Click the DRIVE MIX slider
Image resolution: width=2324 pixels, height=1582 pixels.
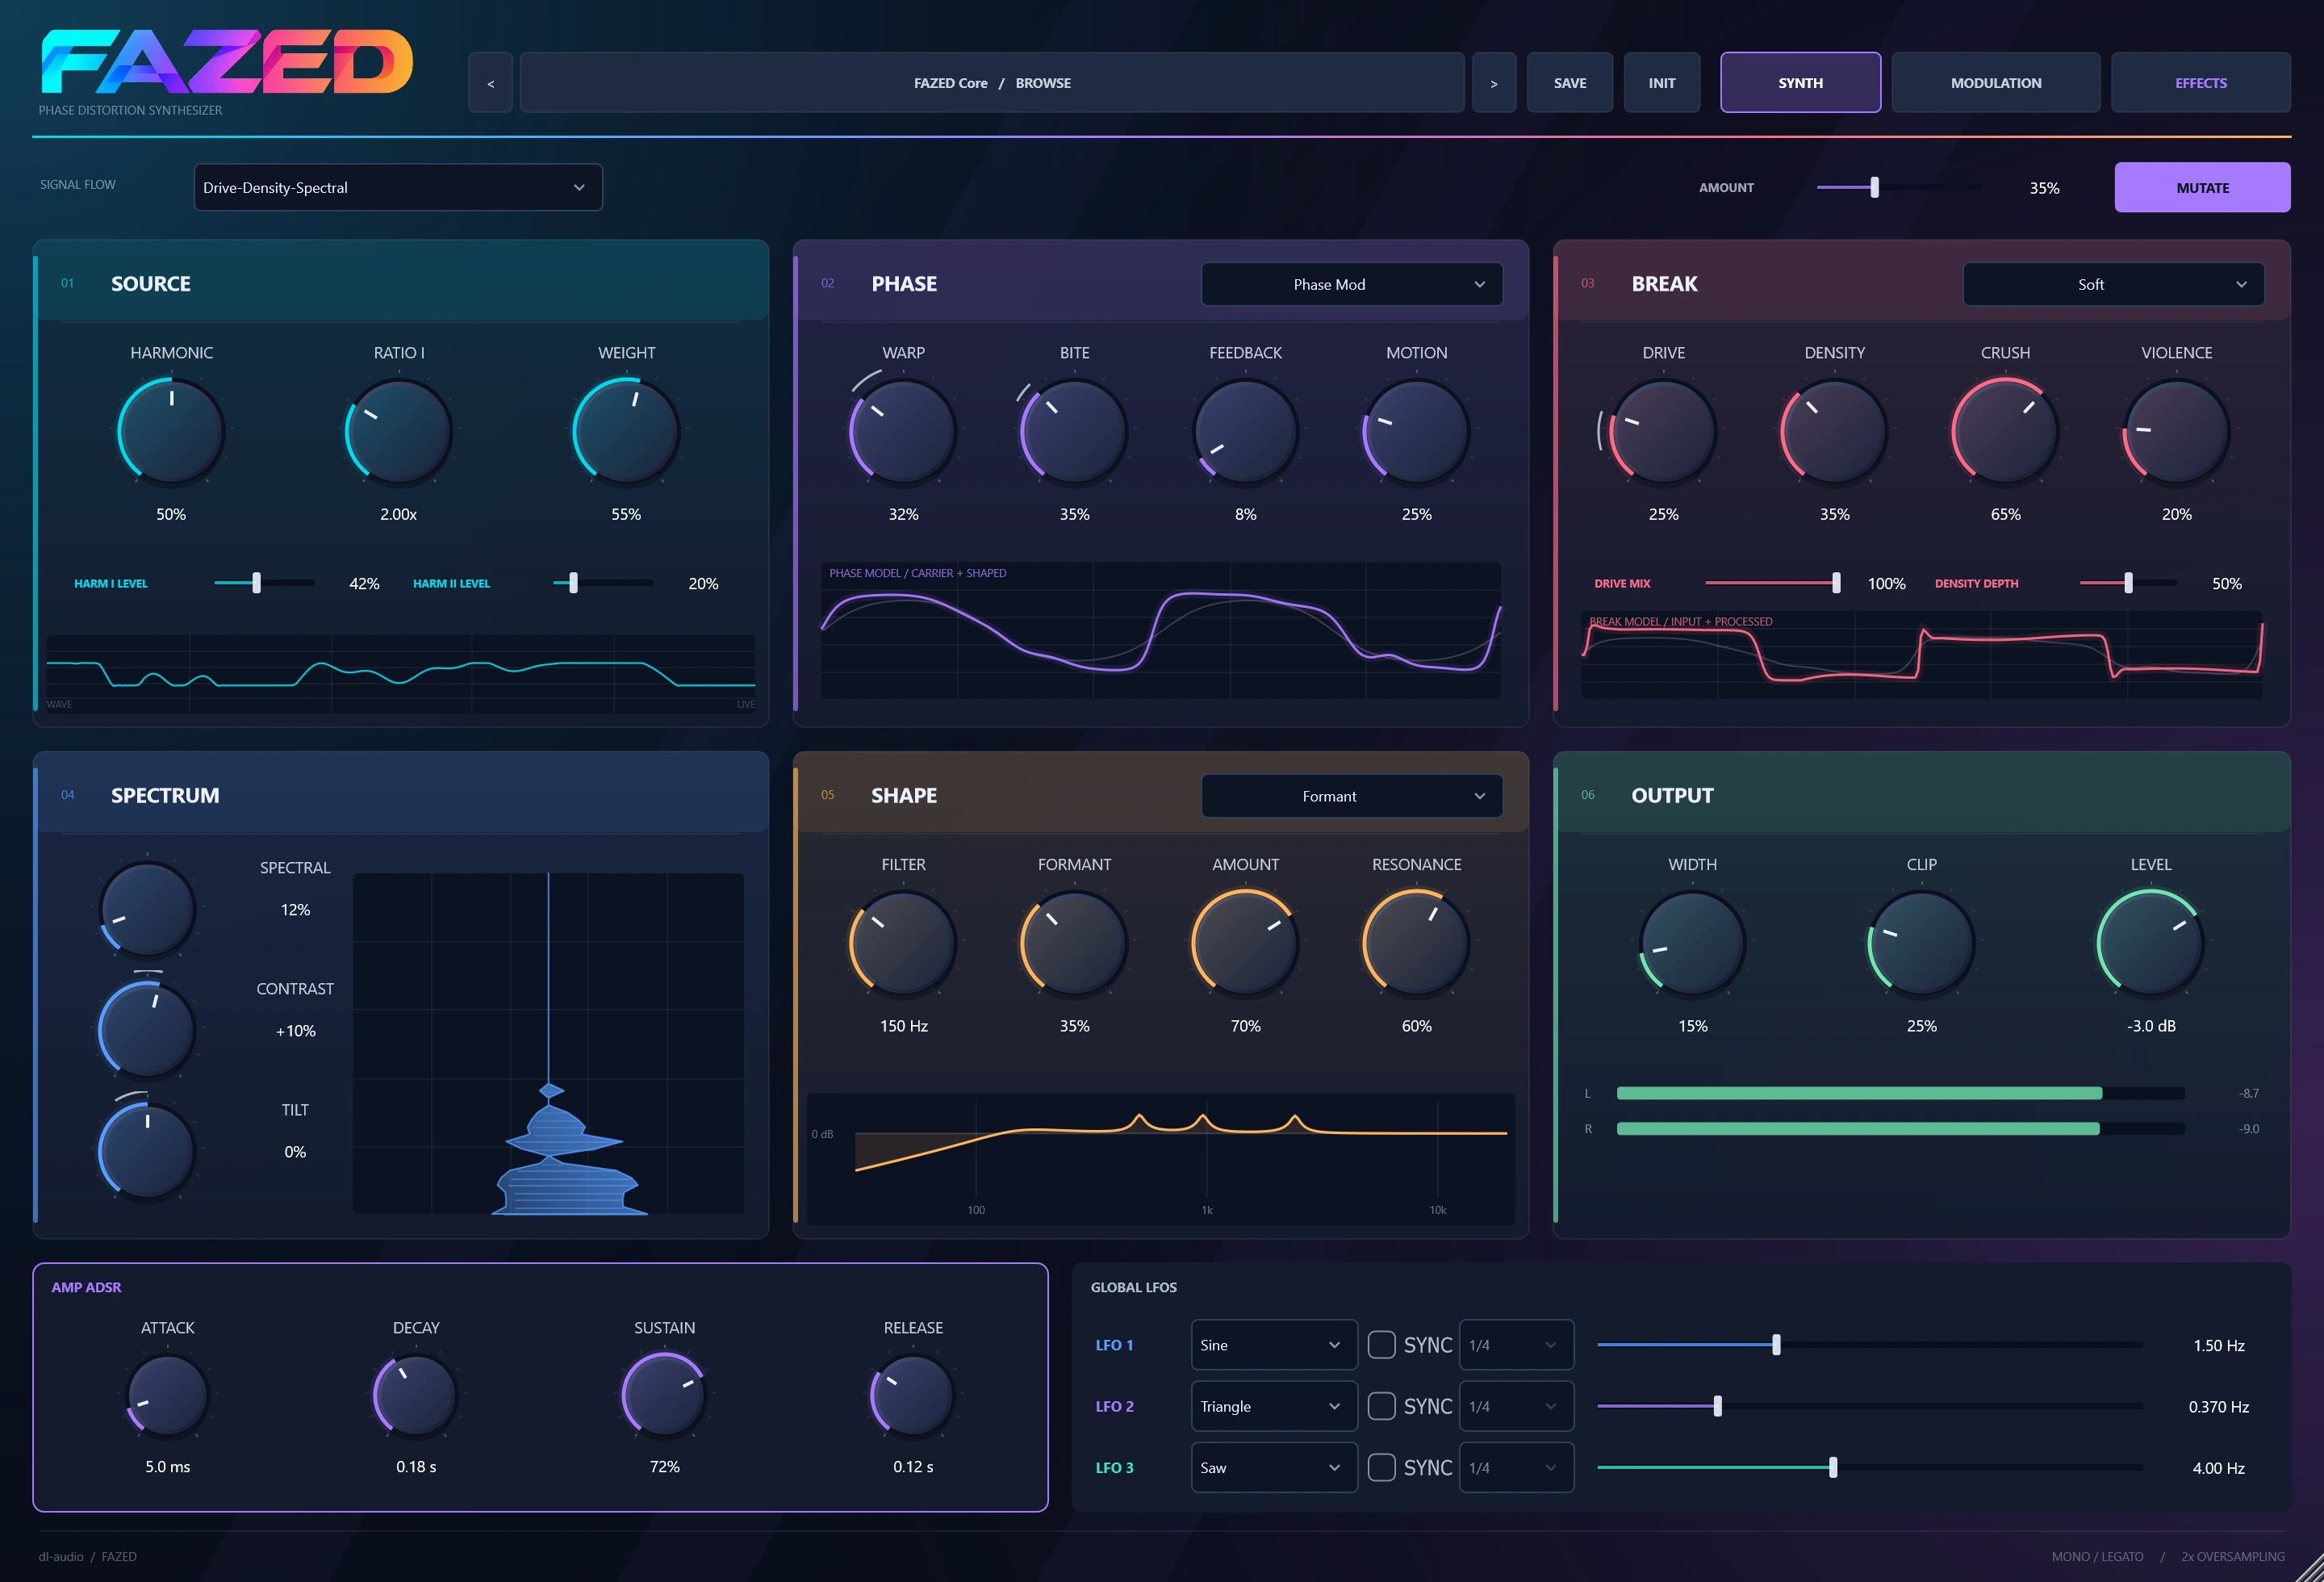[1773, 583]
